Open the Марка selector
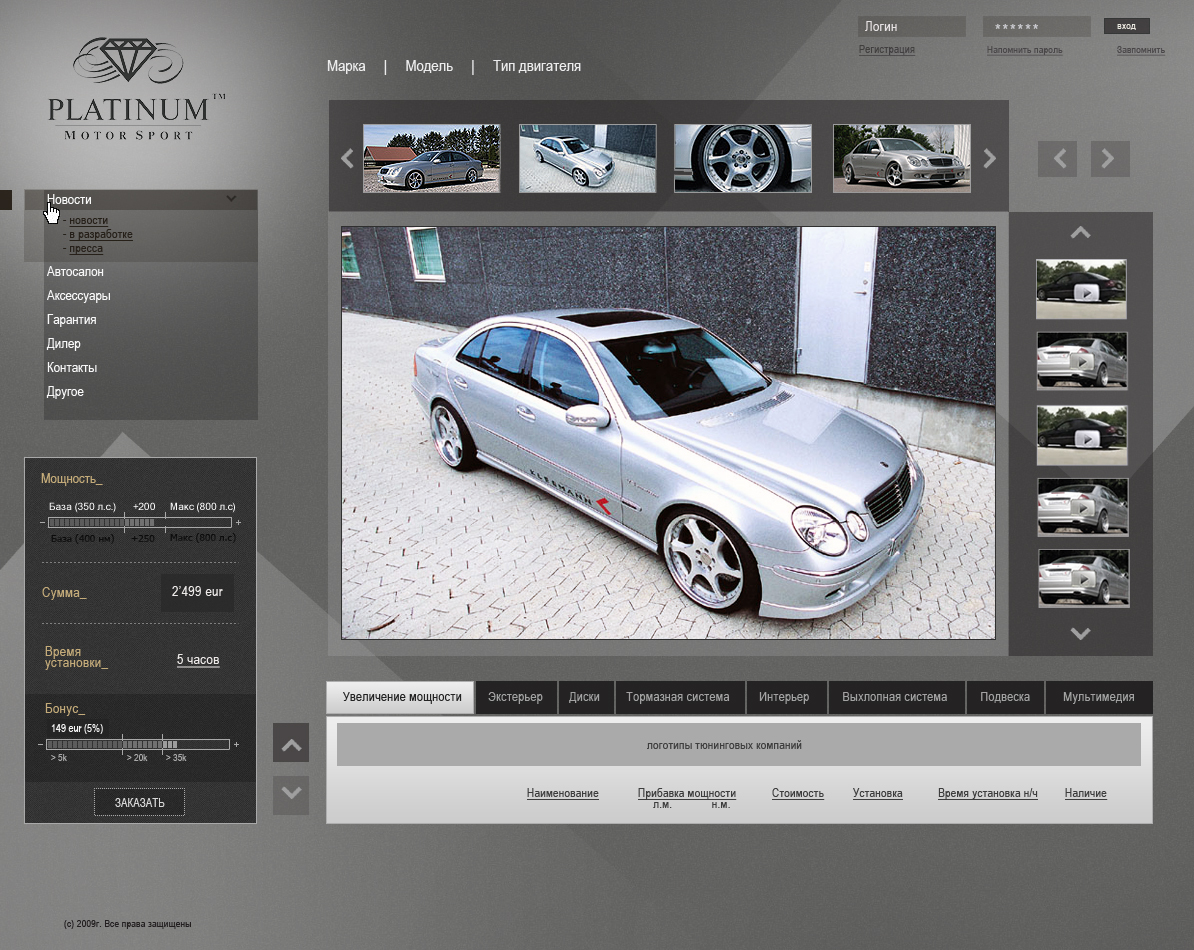 click(346, 67)
